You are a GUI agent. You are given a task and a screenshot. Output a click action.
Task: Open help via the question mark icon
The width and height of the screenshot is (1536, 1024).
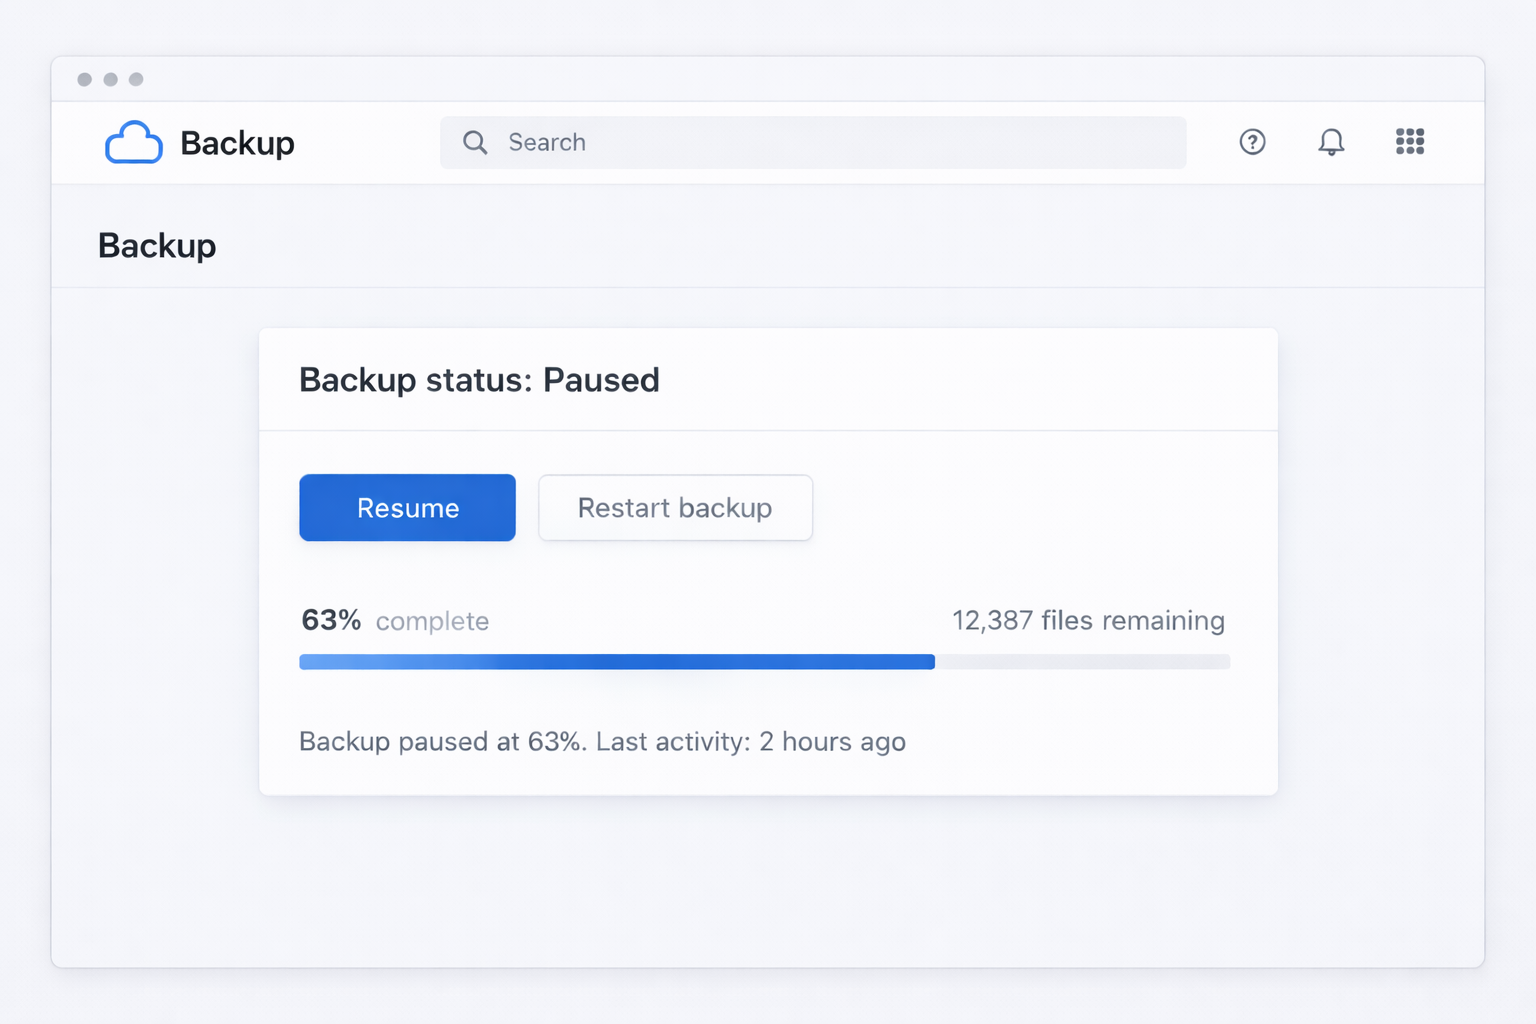pyautogui.click(x=1252, y=142)
